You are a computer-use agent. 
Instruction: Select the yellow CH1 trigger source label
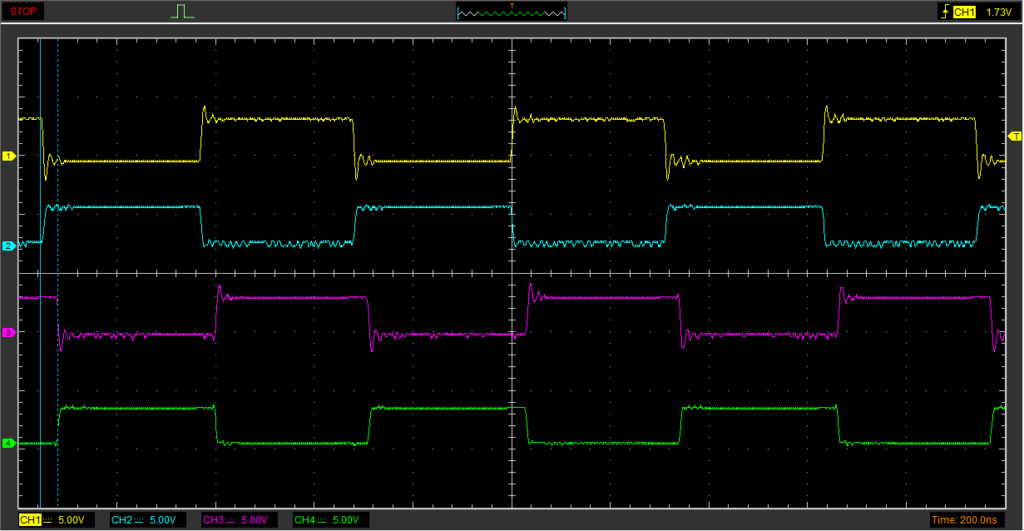coord(964,12)
